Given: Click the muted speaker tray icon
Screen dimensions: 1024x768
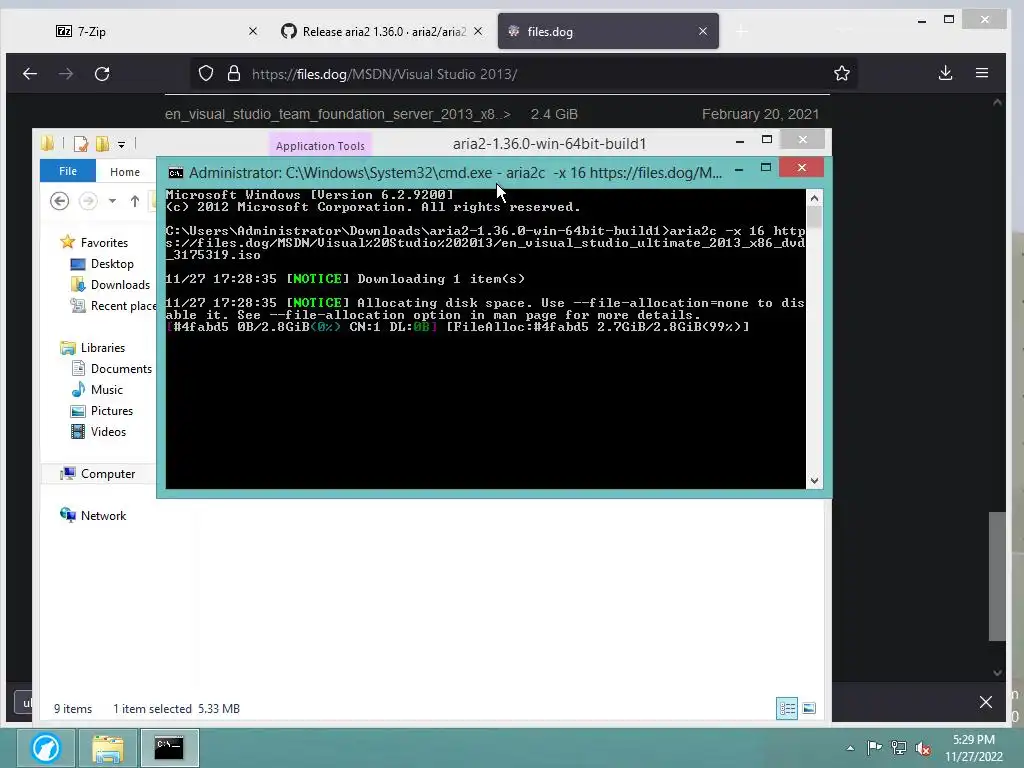Looking at the screenshot, I should tap(923, 748).
